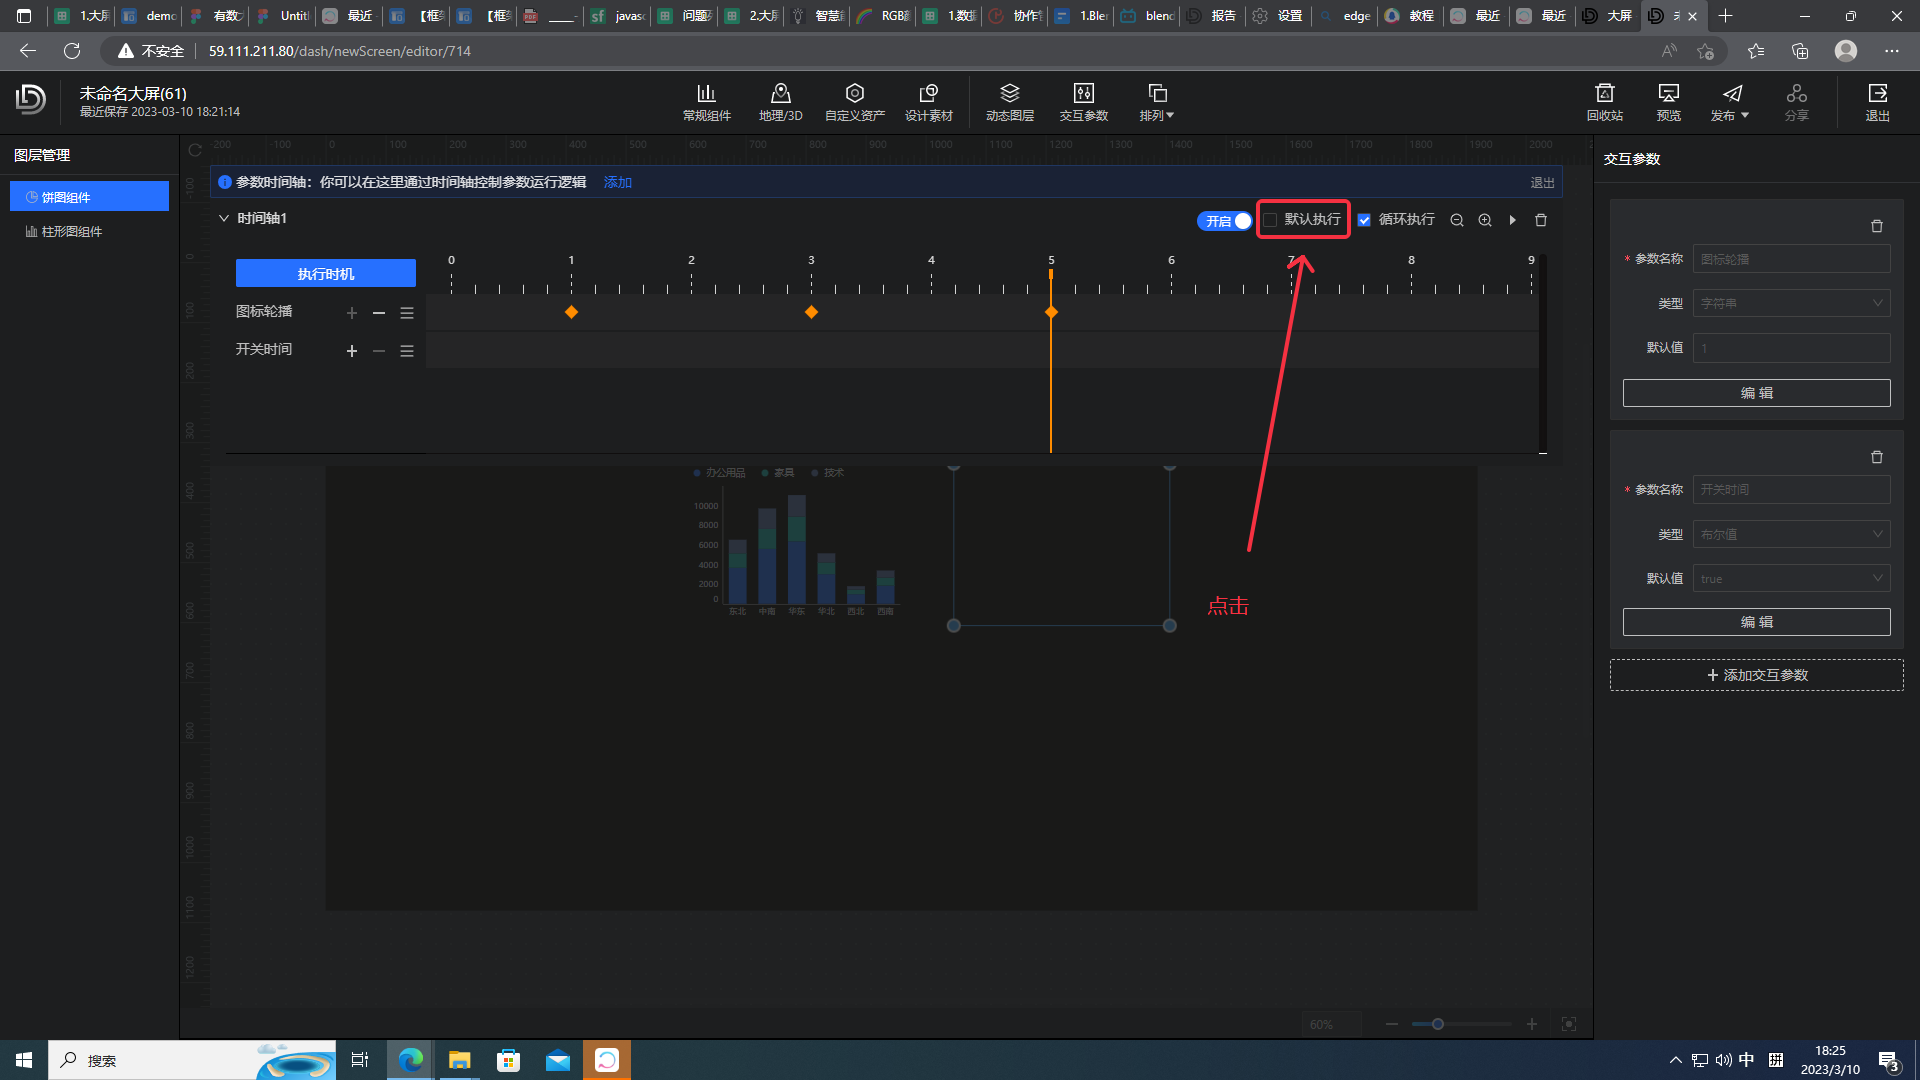1920x1080 pixels.
Task: Click the fit-to-screen icon at bottom right
Action: click(x=1569, y=1024)
